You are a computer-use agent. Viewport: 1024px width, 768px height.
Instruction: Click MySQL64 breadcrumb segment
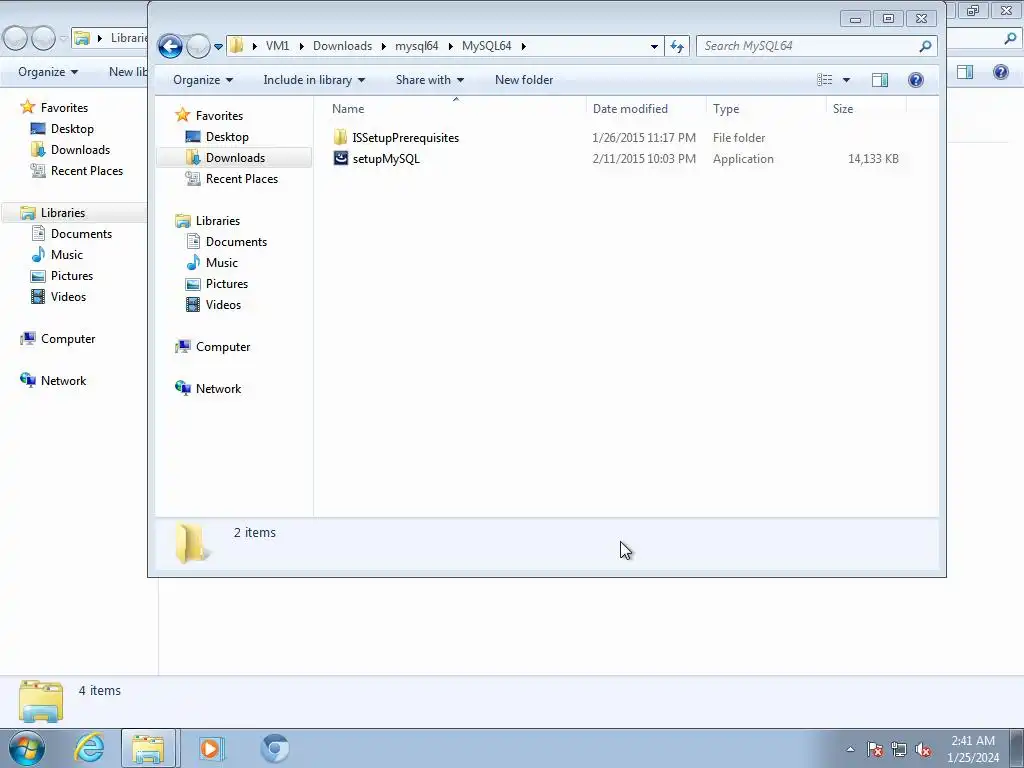(x=487, y=46)
